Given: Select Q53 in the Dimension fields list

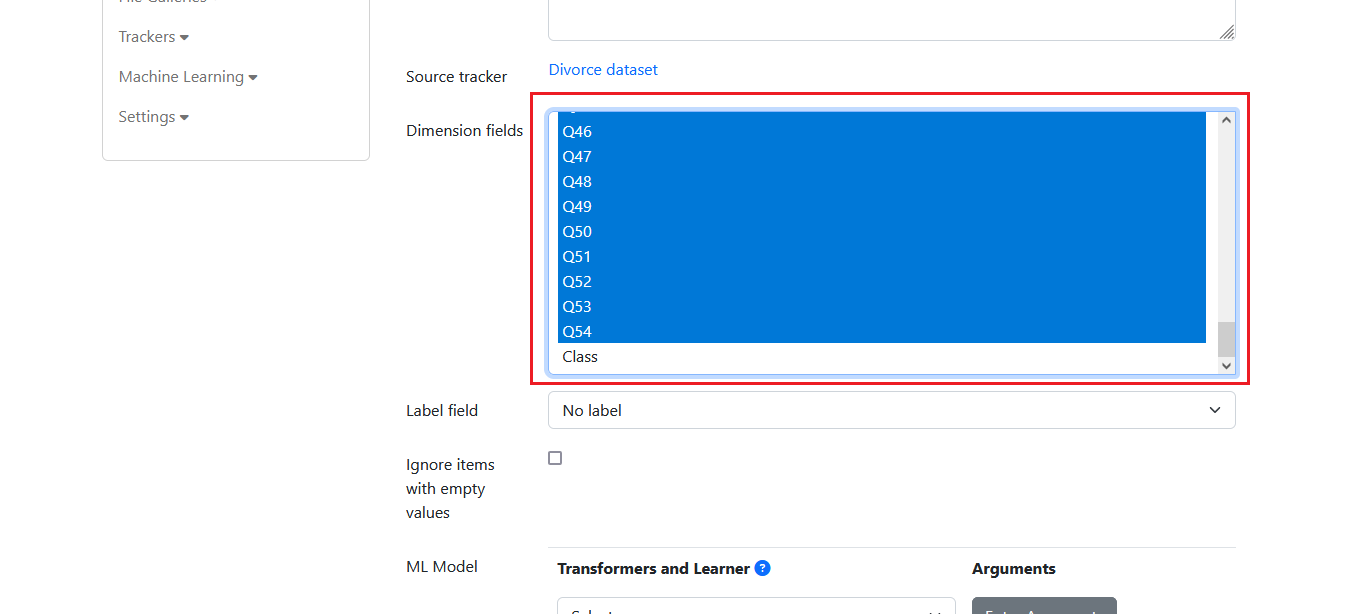Looking at the screenshot, I should pos(881,306).
